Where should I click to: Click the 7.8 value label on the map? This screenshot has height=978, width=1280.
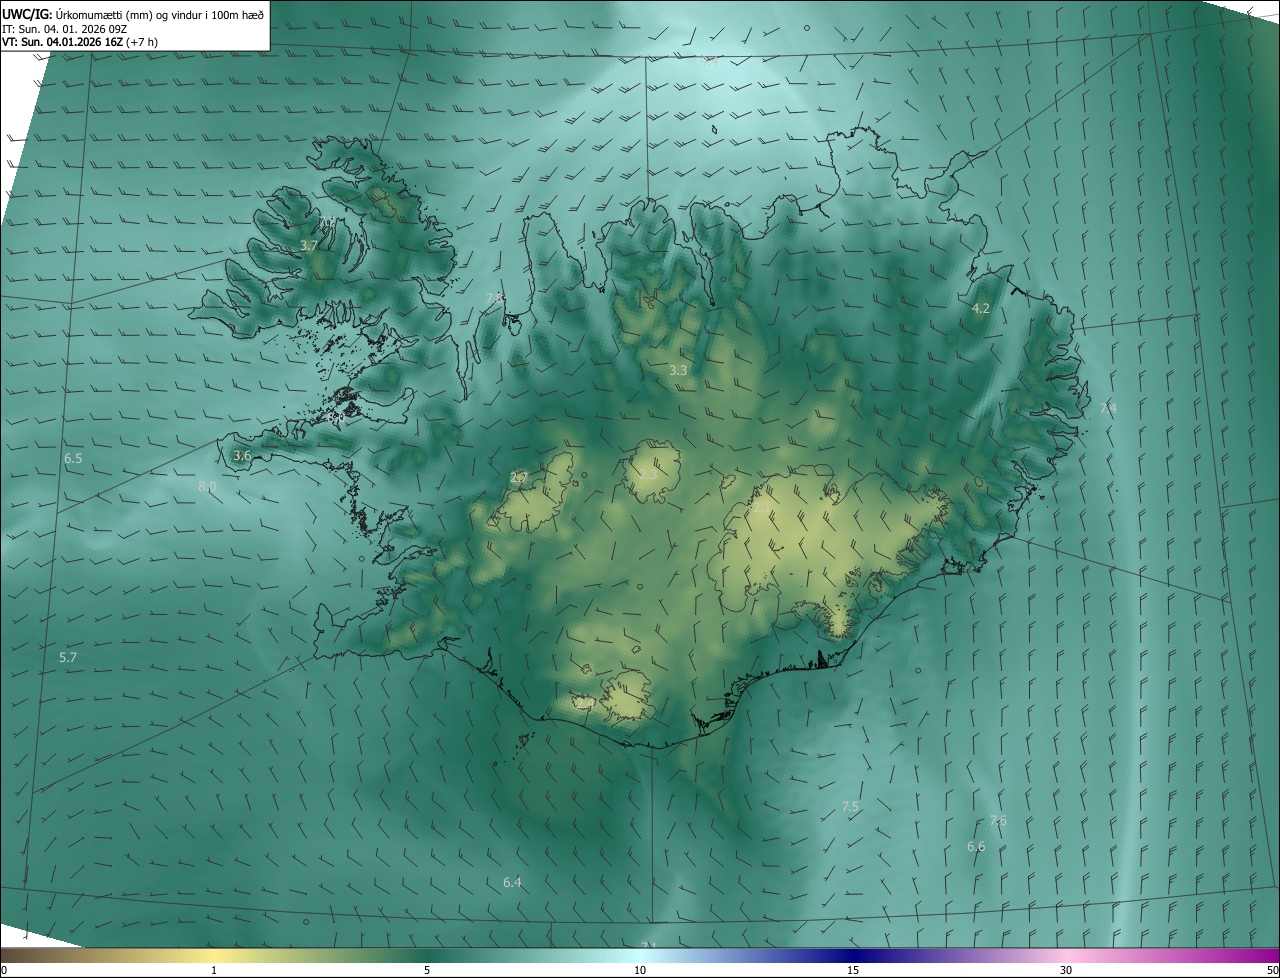[494, 298]
